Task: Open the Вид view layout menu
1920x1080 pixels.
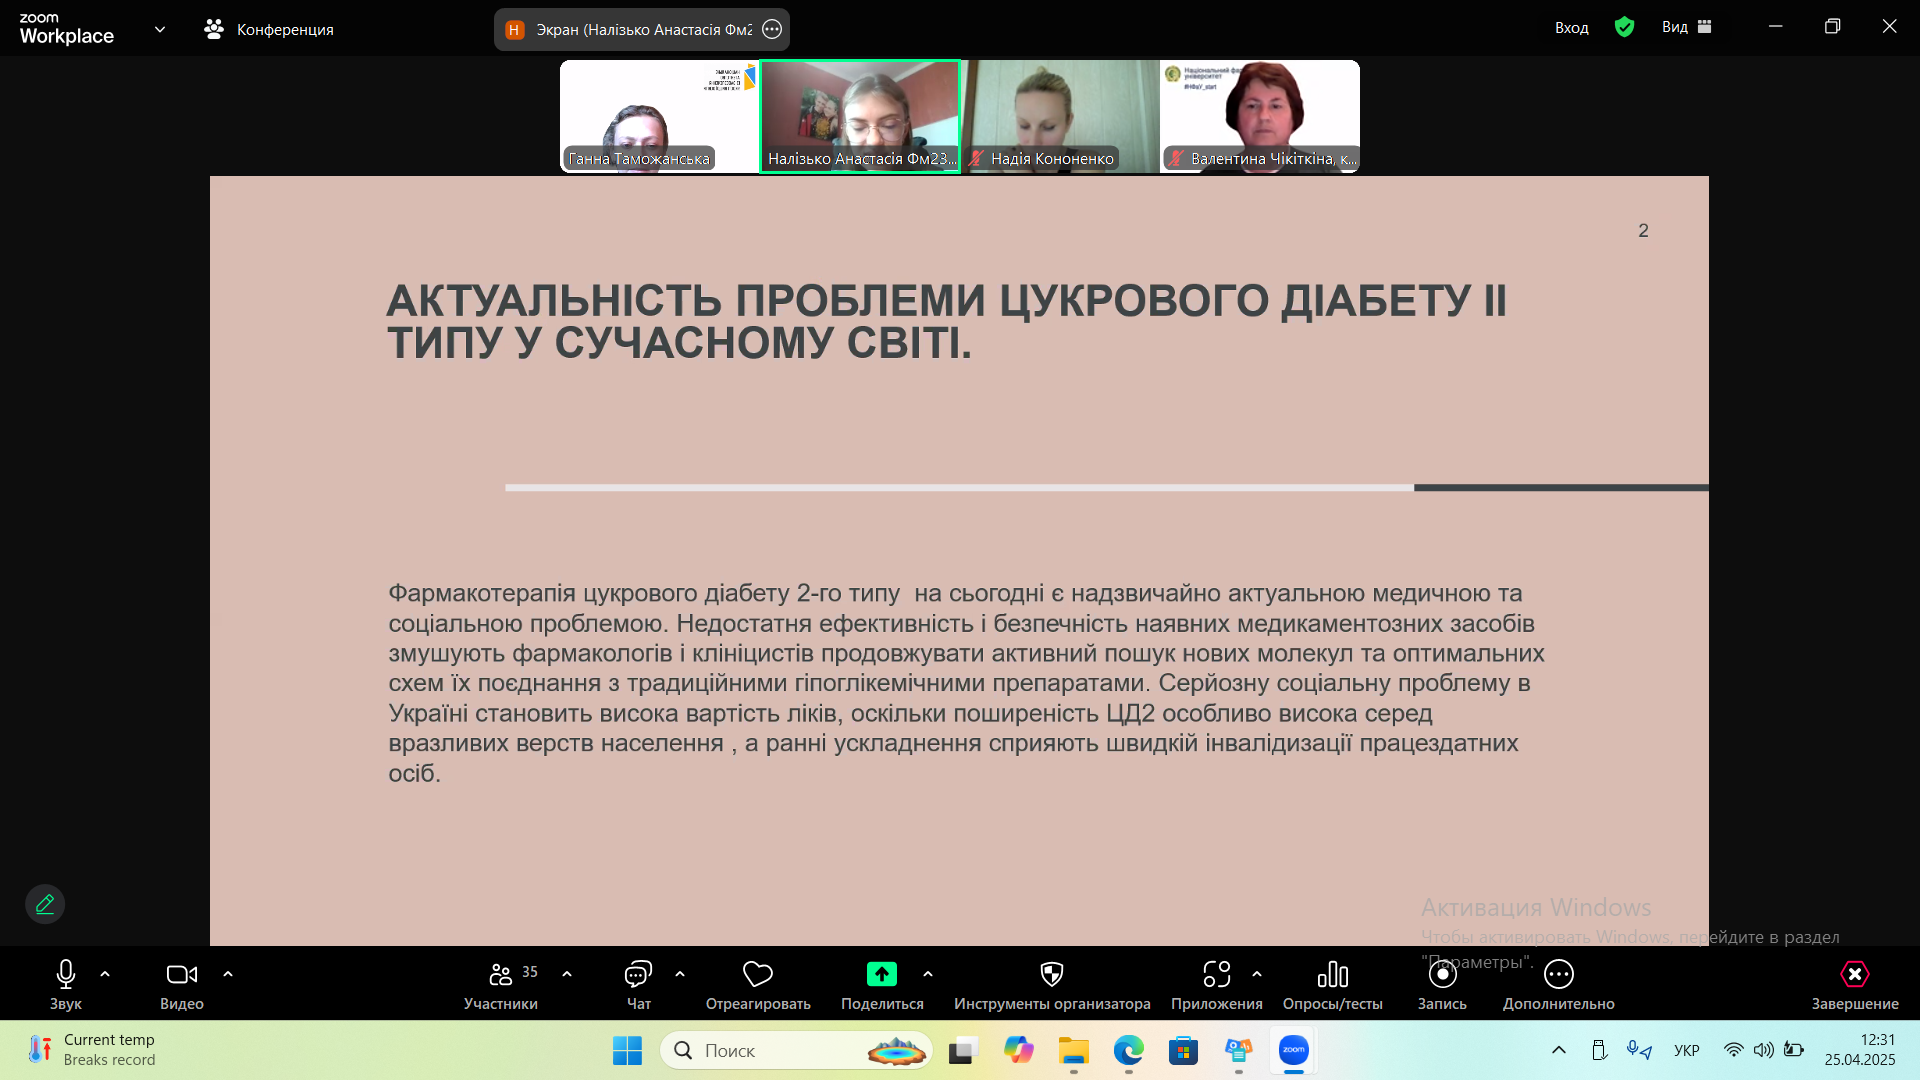Action: coord(1687,27)
